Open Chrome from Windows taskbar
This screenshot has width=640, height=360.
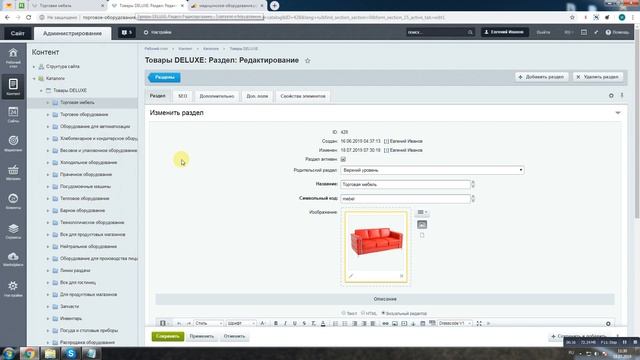pos(29,353)
